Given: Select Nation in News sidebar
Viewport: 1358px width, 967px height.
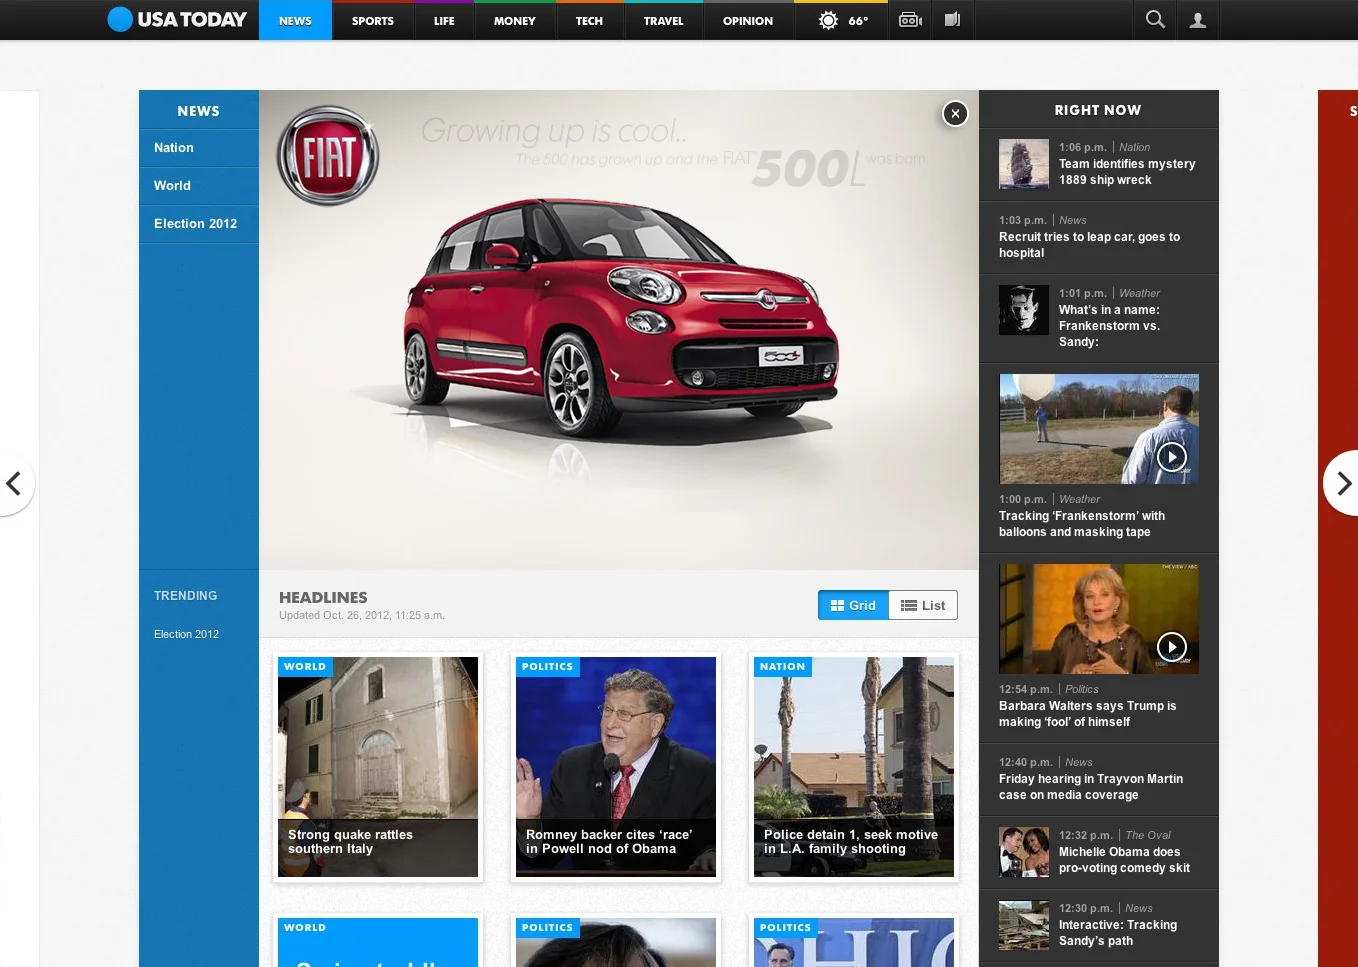Looking at the screenshot, I should (x=199, y=148).
